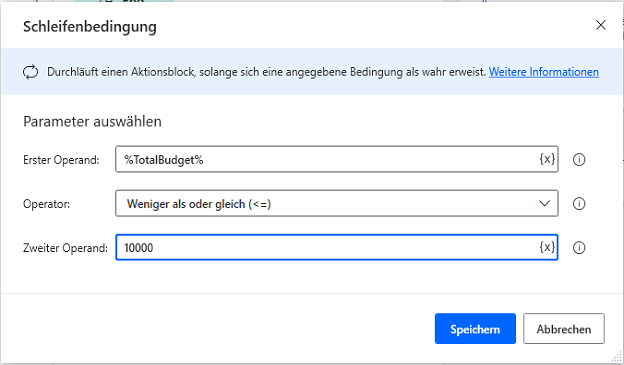Screen dimensions: 624x365
Task: Click the Erster Operand label
Action: pos(61,160)
